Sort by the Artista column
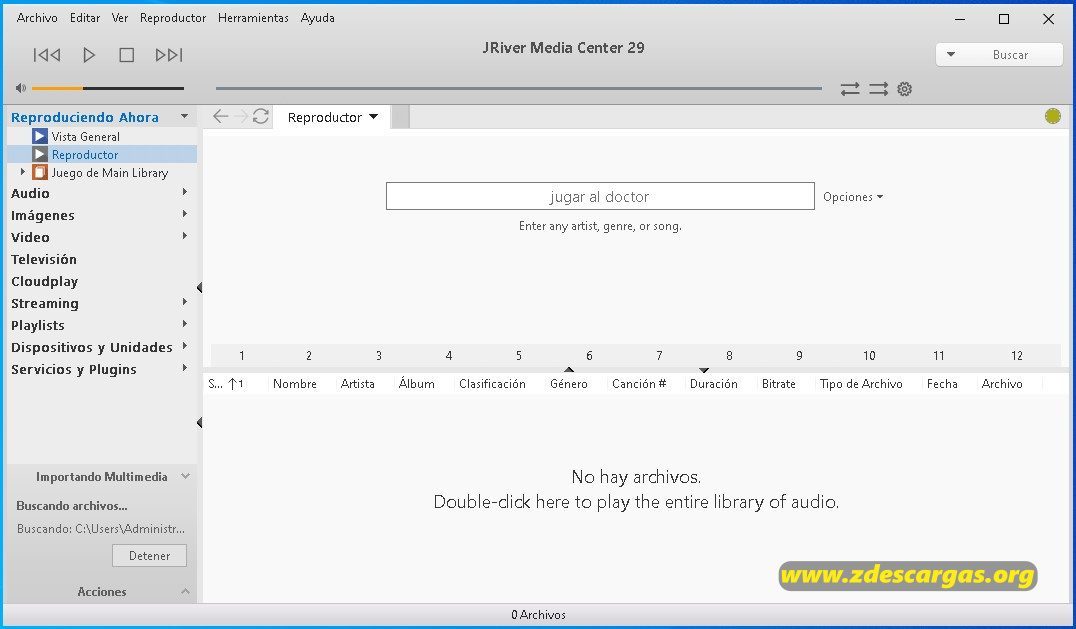Screen dimensions: 1076x629 358,384
